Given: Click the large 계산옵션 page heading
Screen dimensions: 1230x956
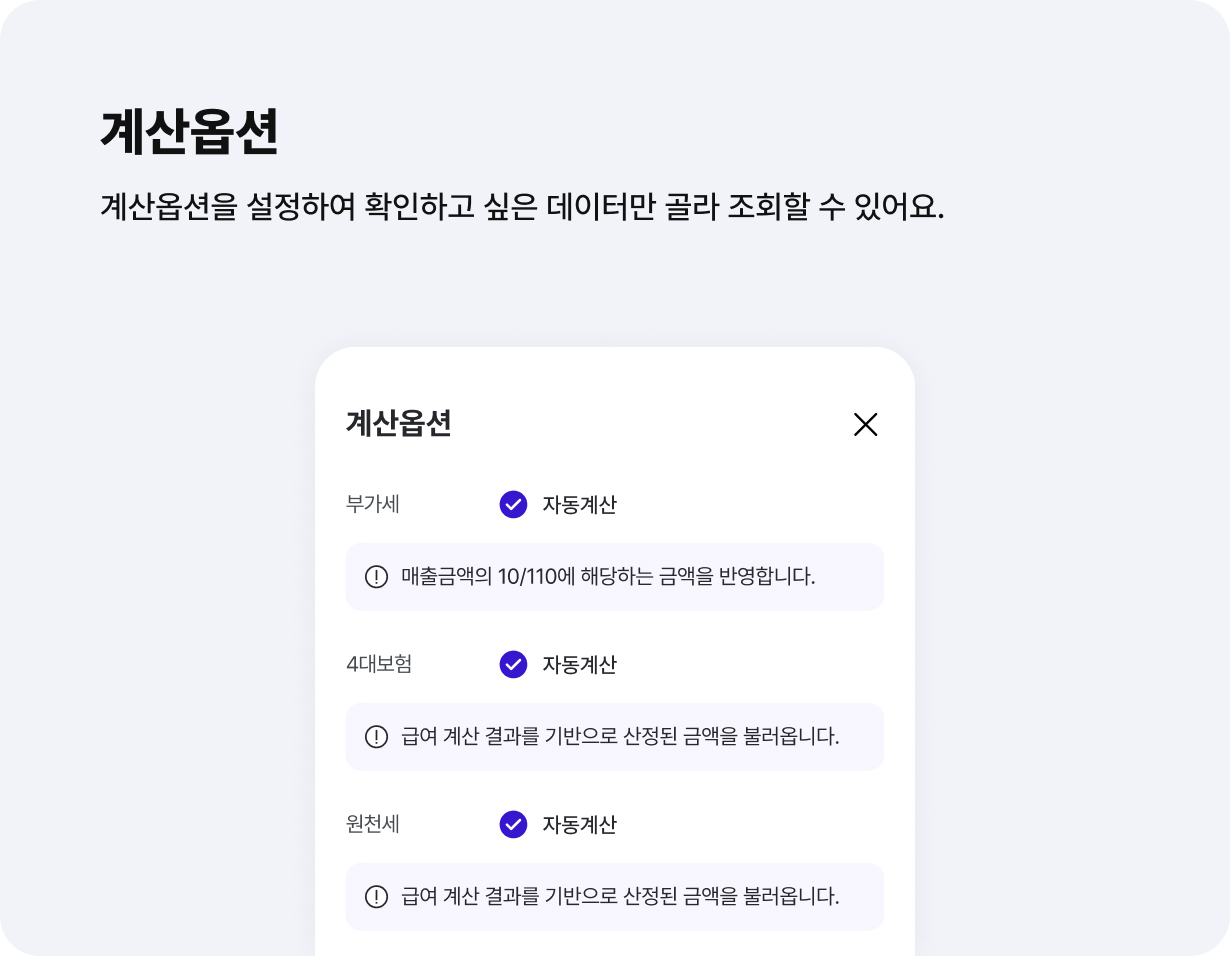Looking at the screenshot, I should pos(189,132).
